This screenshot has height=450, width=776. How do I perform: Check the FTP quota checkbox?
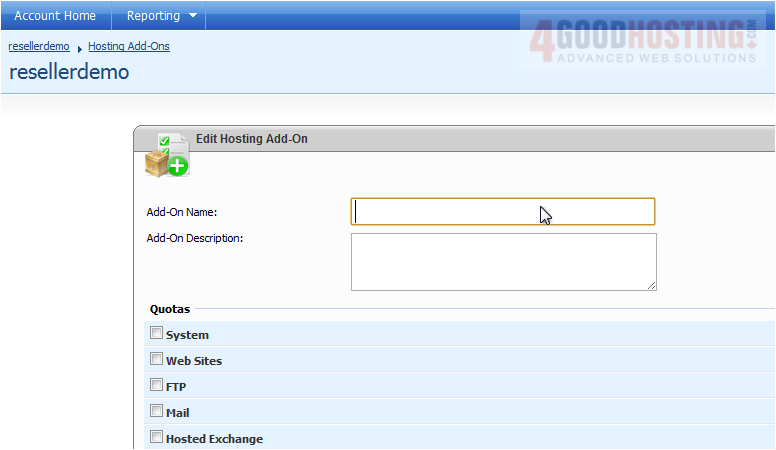click(156, 385)
